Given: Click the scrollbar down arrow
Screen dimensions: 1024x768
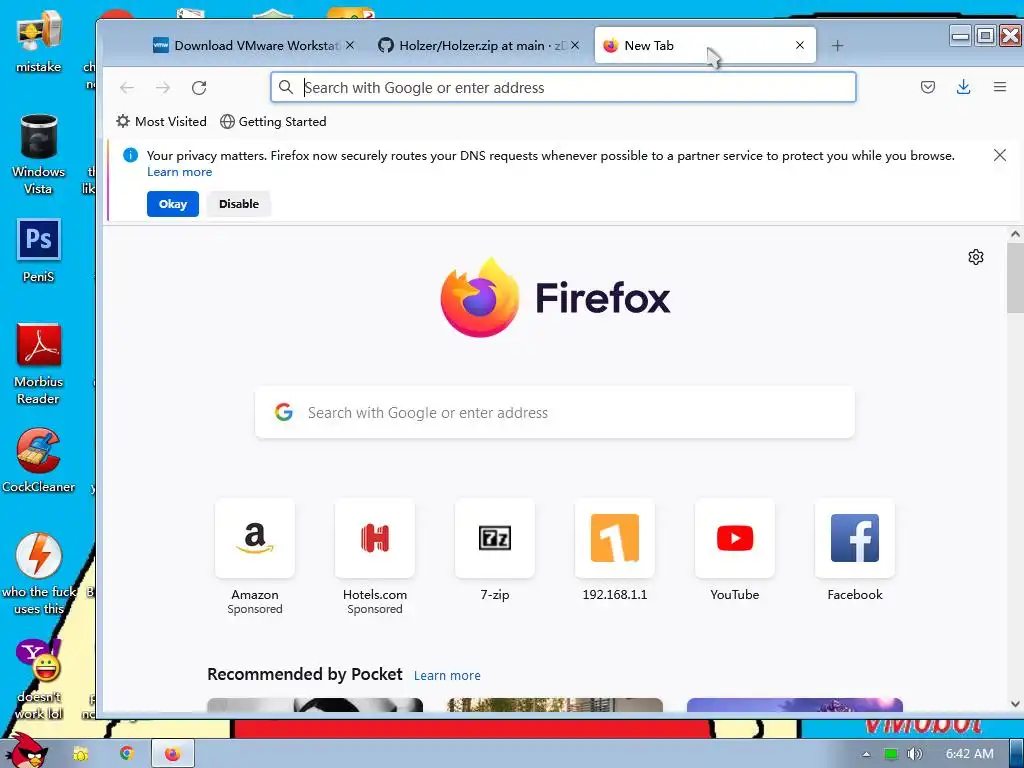Looking at the screenshot, I should pyautogui.click(x=1015, y=703).
